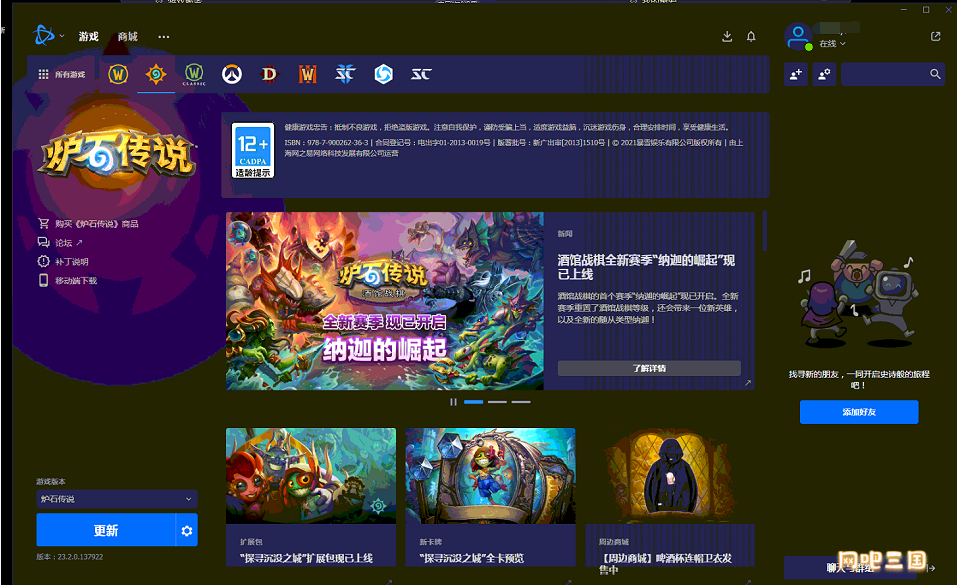This screenshot has width=957, height=585.
Task: Open the 新卡牌 card preview thumbnail
Action: (x=491, y=476)
